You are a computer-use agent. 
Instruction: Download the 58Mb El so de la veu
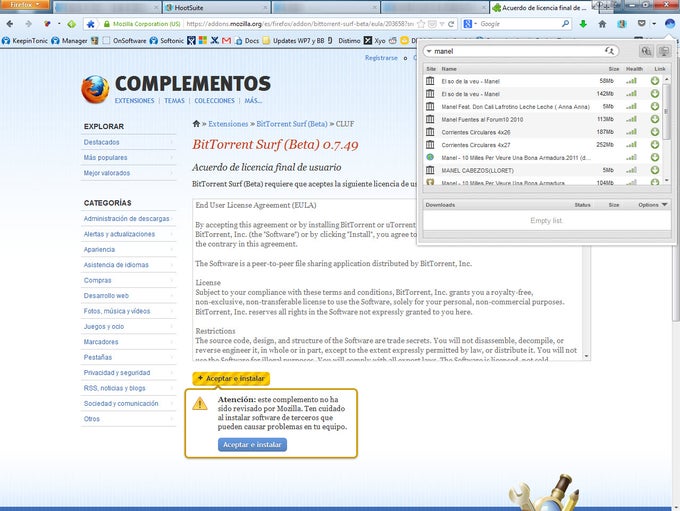click(655, 81)
